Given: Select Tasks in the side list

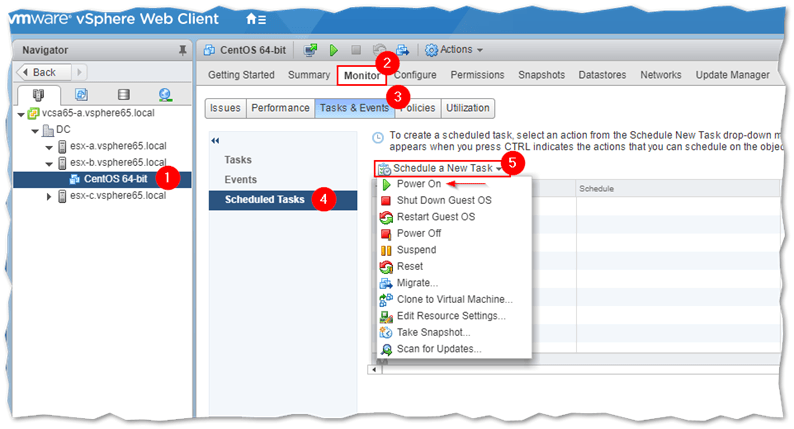Looking at the screenshot, I should click(238, 160).
